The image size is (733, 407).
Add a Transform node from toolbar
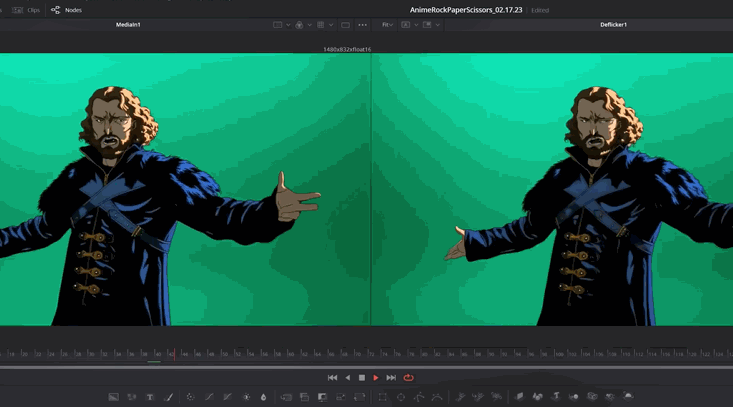pos(359,397)
